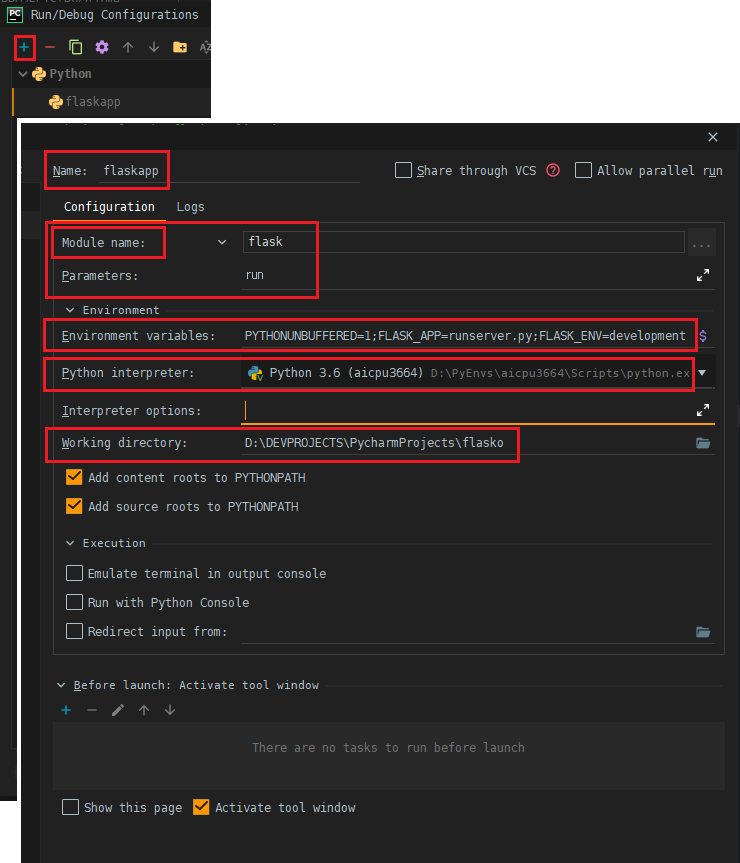Click the Parameters field containing run
The width and height of the screenshot is (740, 863).
point(467,275)
